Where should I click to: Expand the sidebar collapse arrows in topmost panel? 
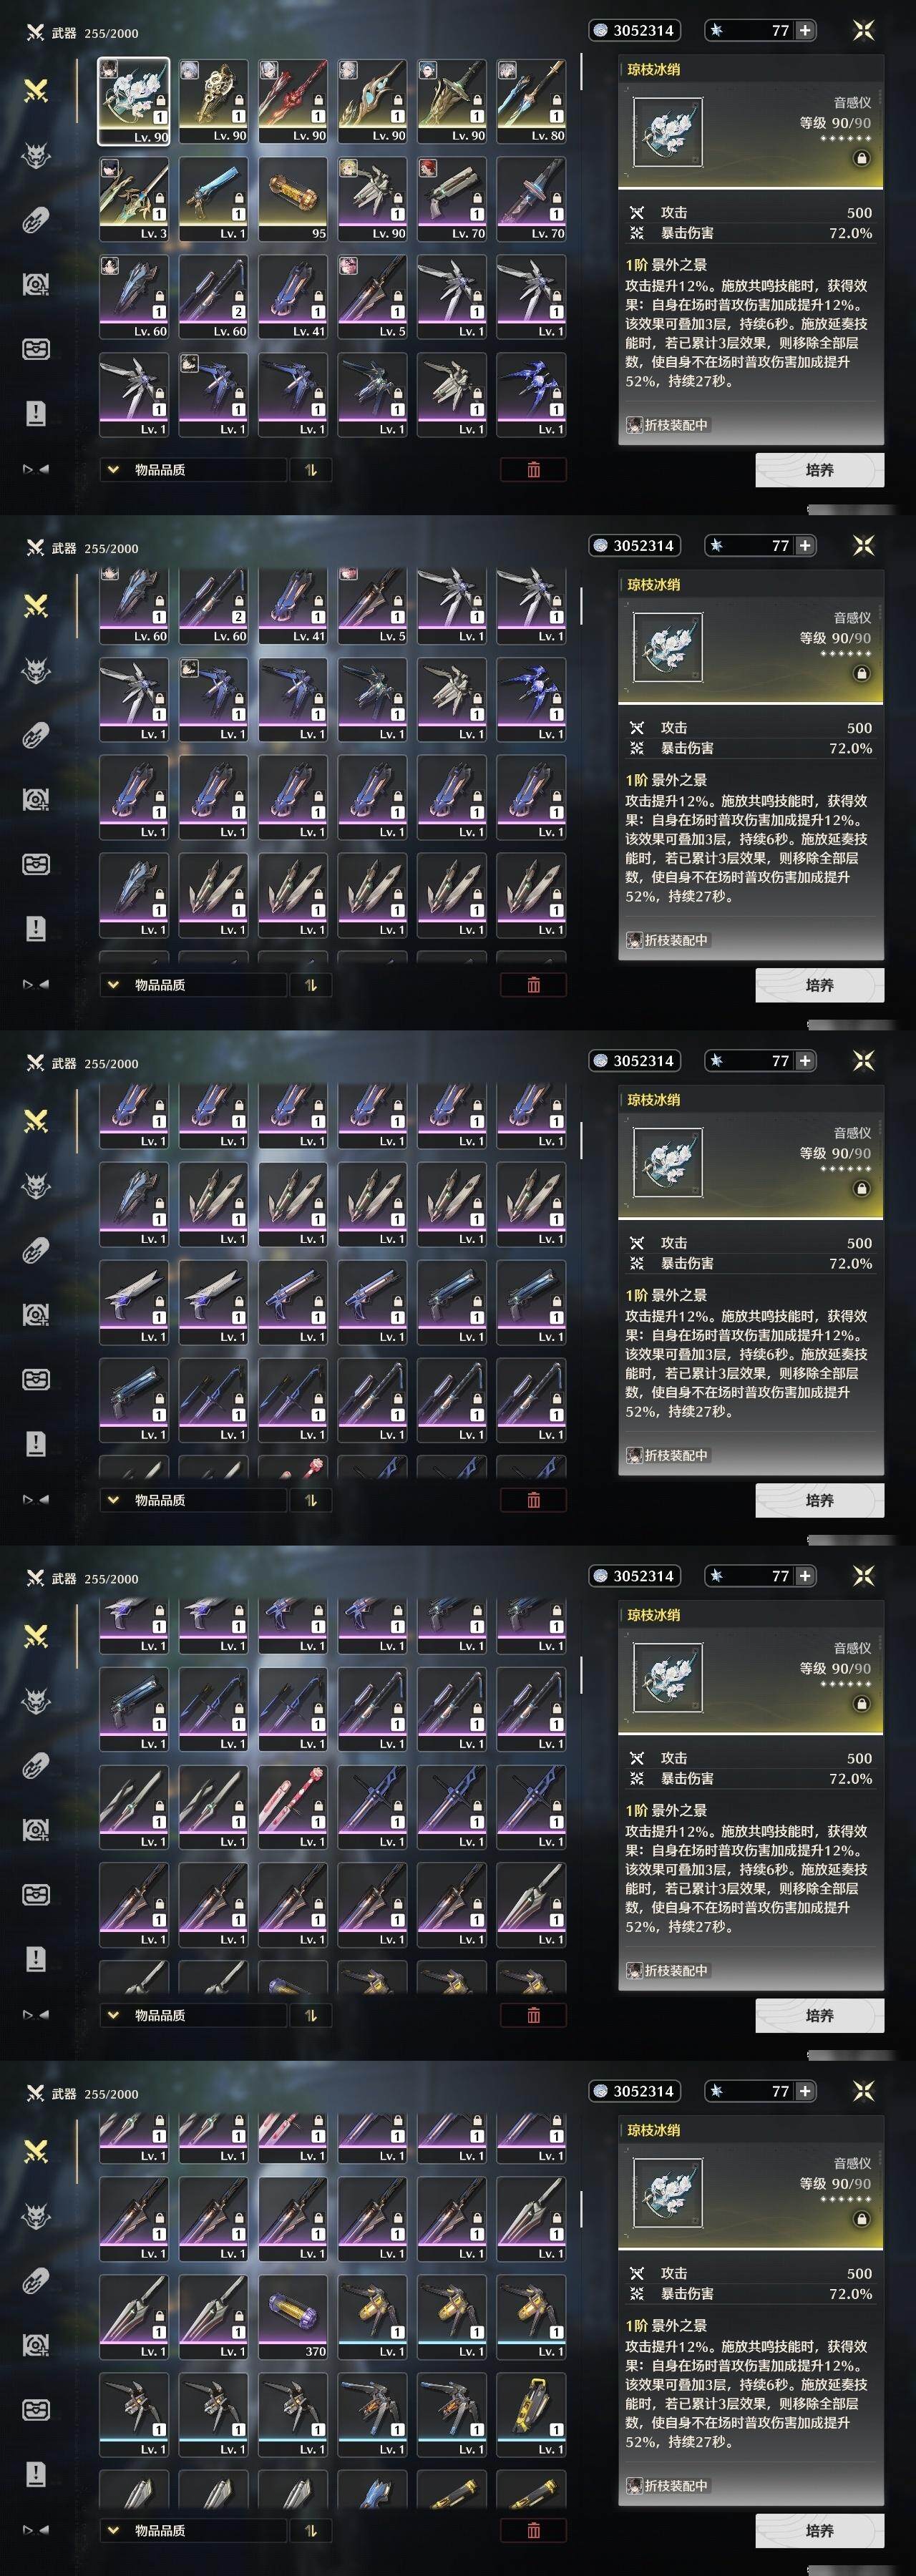point(36,469)
